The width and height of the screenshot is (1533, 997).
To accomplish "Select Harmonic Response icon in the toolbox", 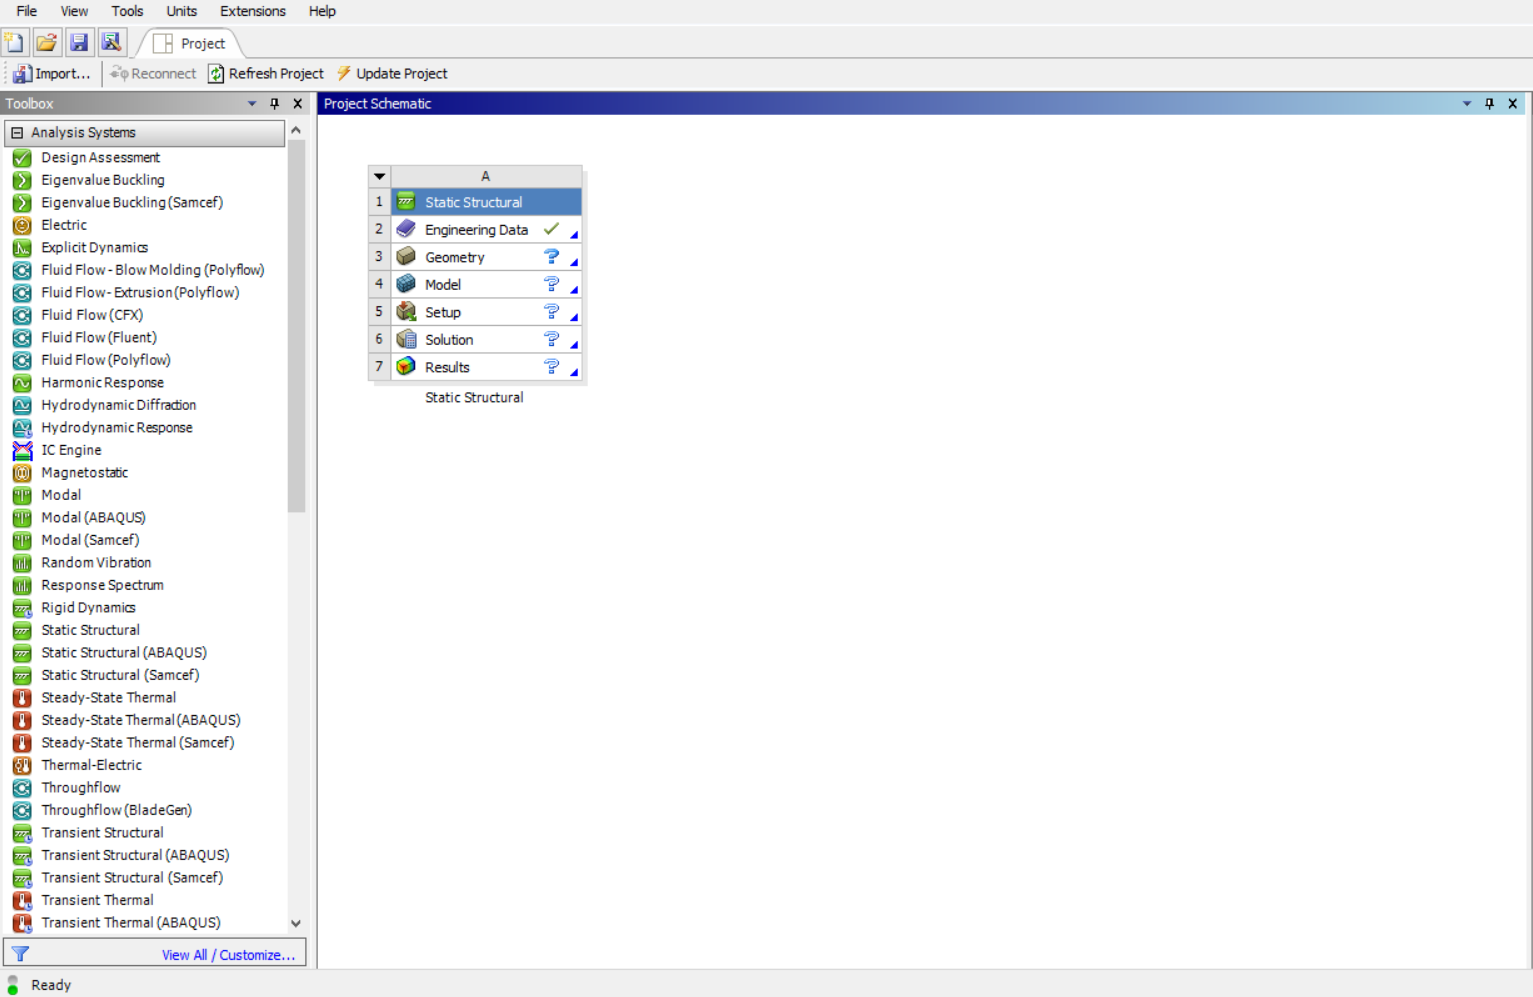I will click(22, 383).
